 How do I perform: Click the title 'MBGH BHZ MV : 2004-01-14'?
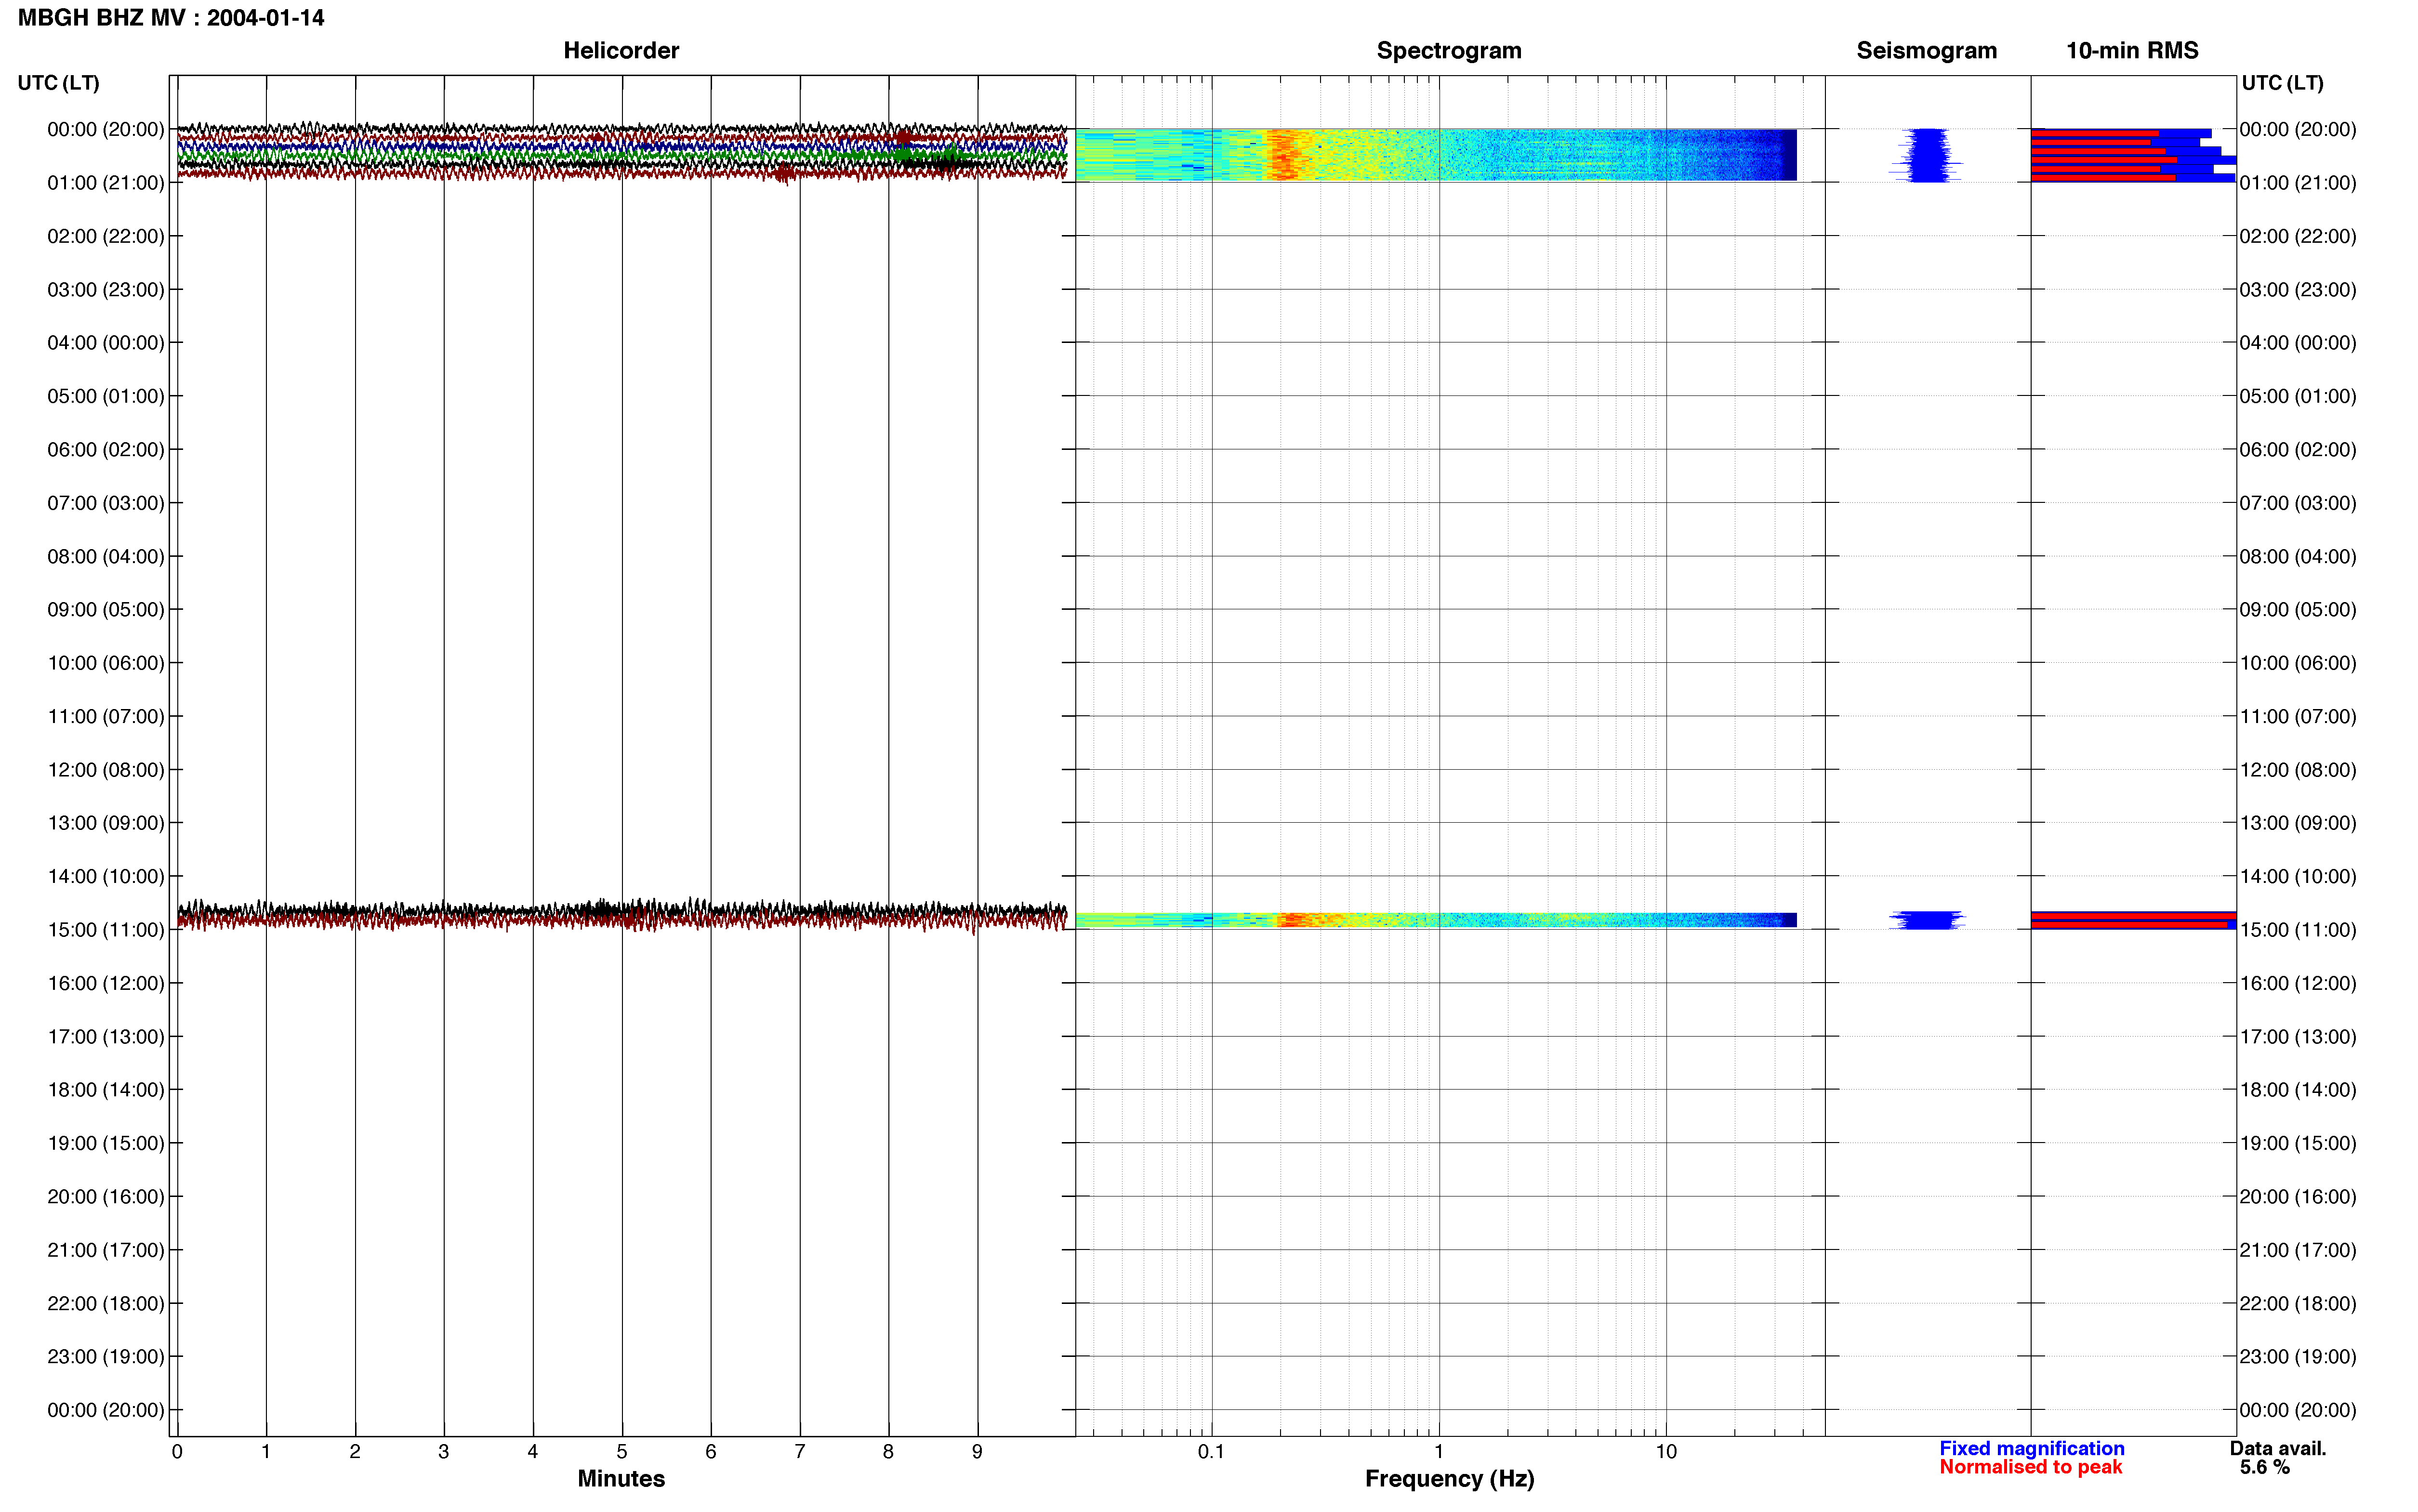pyautogui.click(x=171, y=18)
